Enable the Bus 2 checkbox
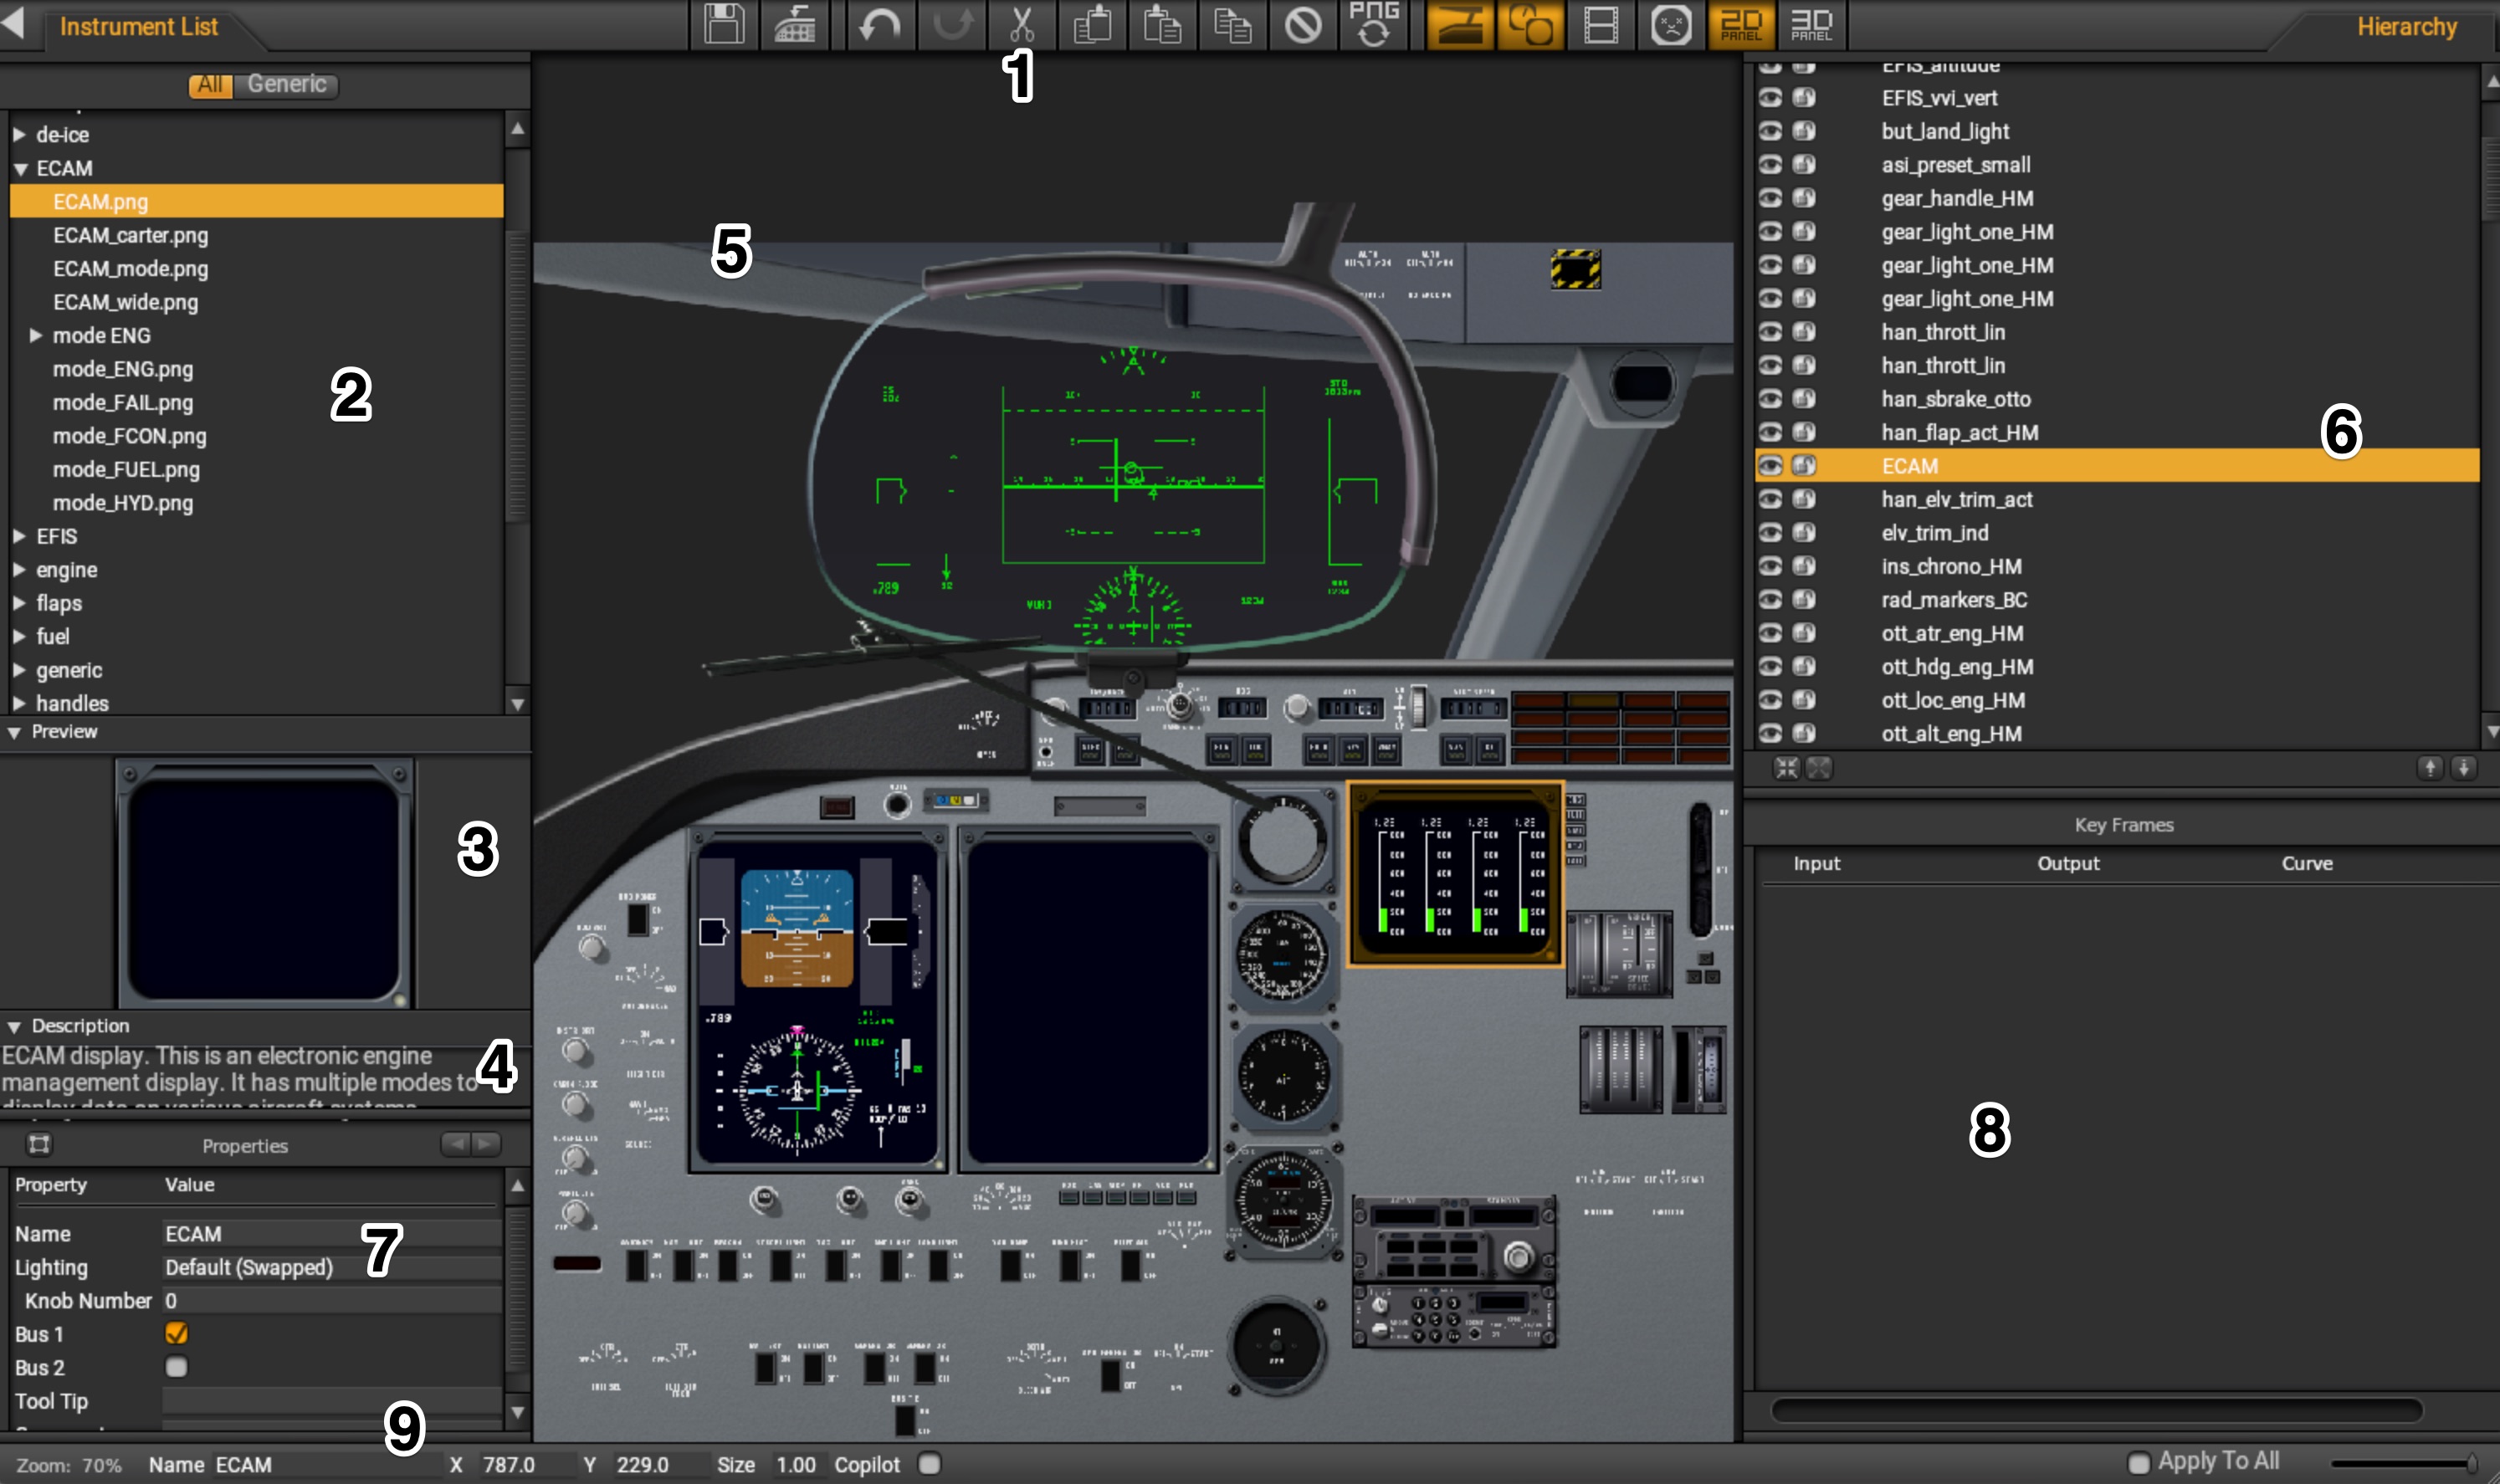This screenshot has width=2500, height=1484. (177, 1367)
